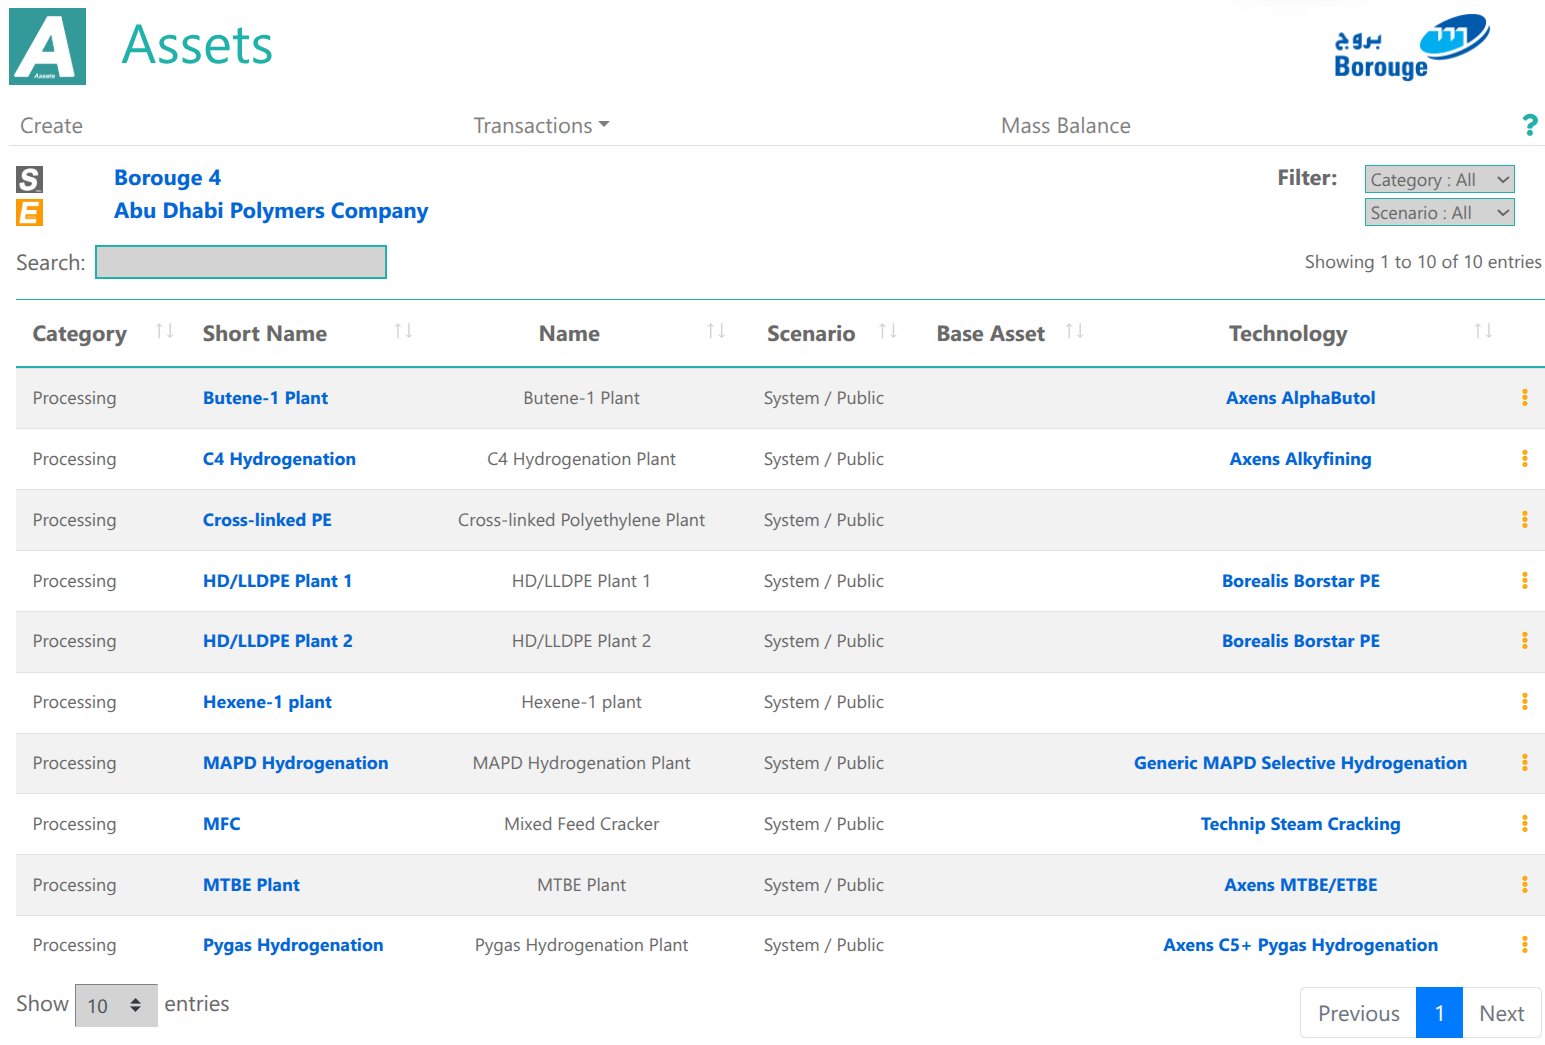Image resolution: width=1545 pixels, height=1045 pixels.
Task: Click the gray S site icon
Action: 29,179
